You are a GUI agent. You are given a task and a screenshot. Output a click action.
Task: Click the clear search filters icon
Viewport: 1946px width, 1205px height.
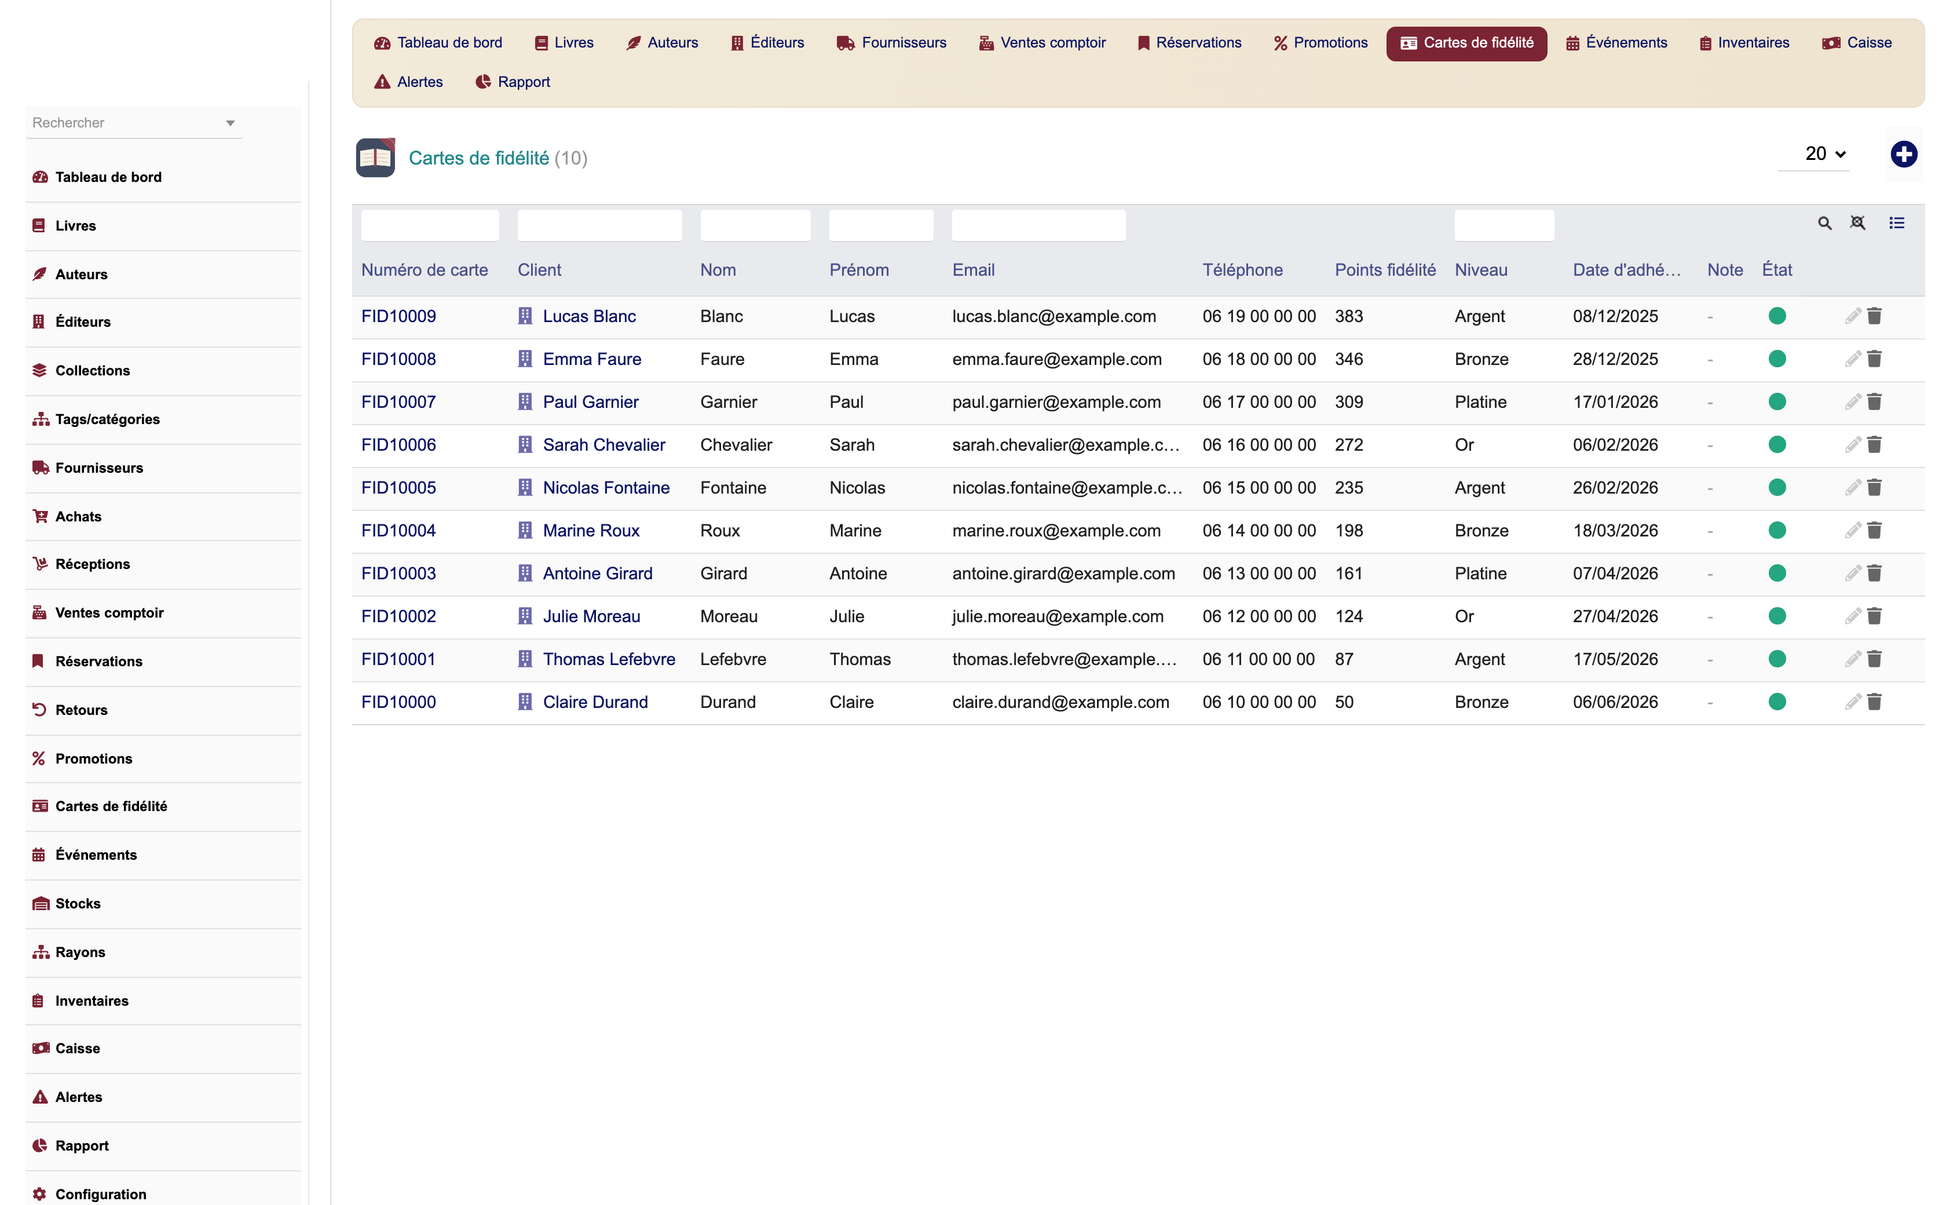tap(1857, 223)
